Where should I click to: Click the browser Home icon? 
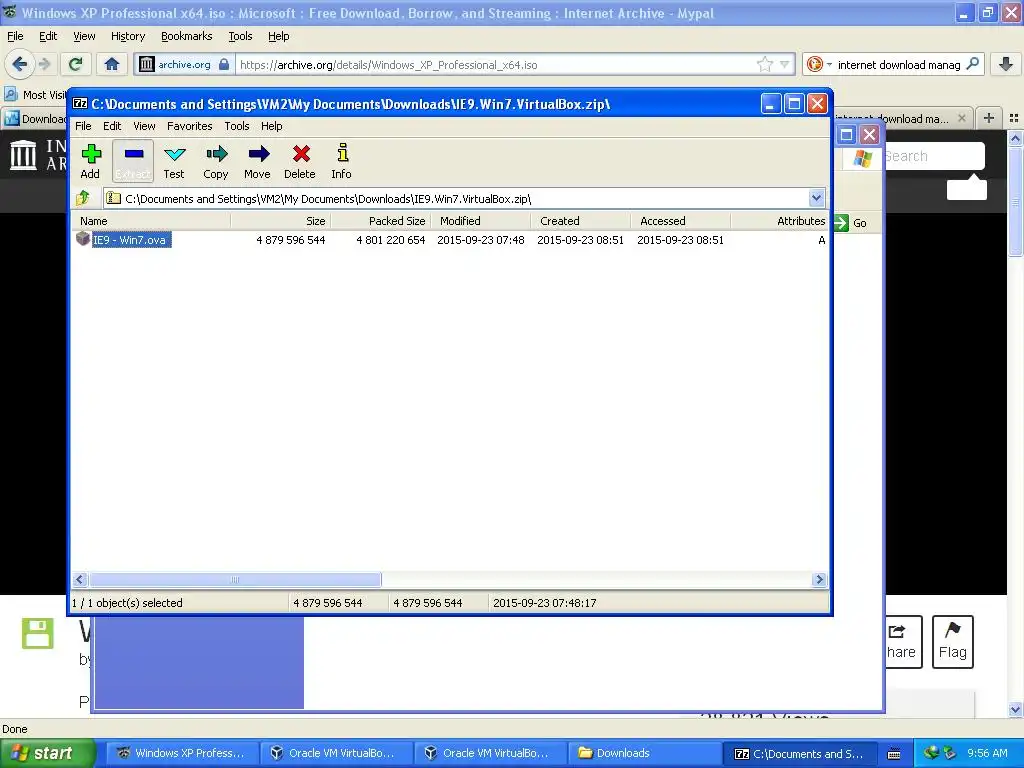[112, 64]
